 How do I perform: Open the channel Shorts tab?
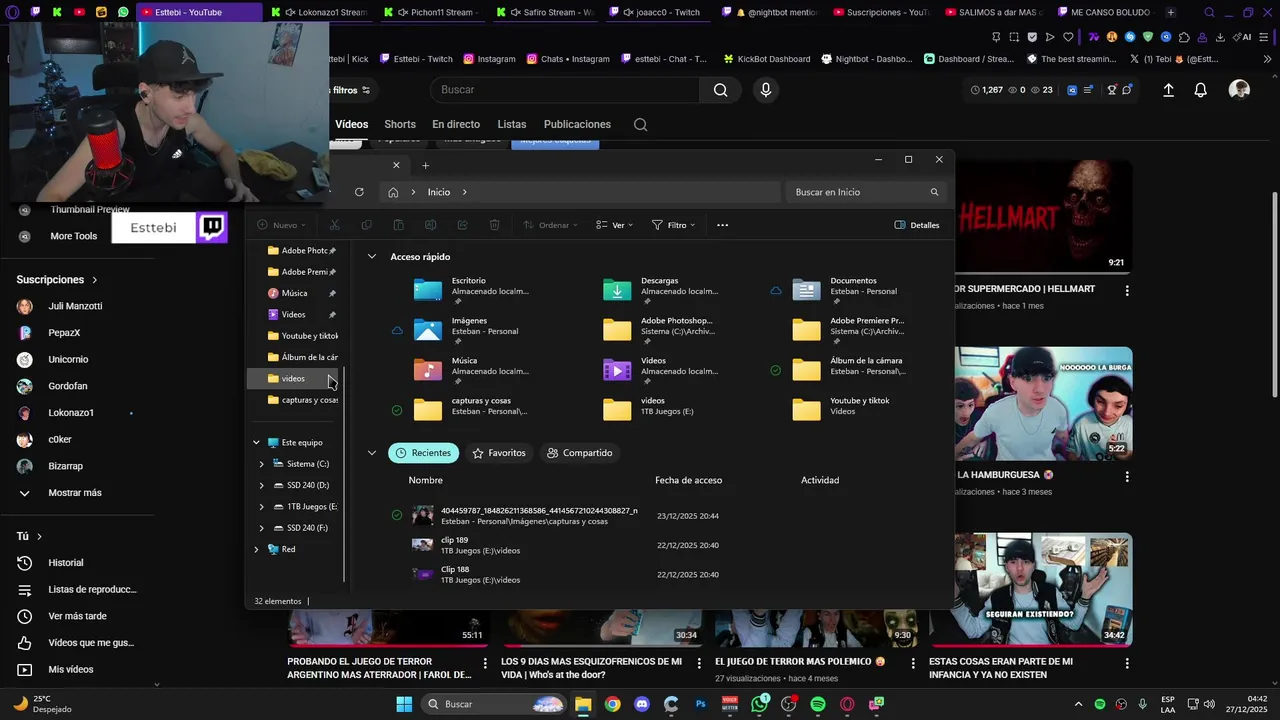[400, 125]
